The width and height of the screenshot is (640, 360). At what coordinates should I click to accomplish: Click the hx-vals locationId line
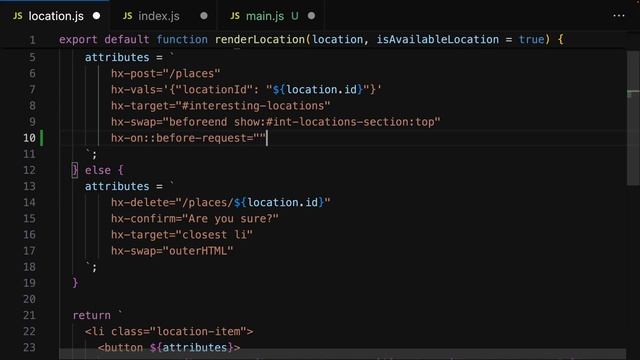(x=246, y=89)
